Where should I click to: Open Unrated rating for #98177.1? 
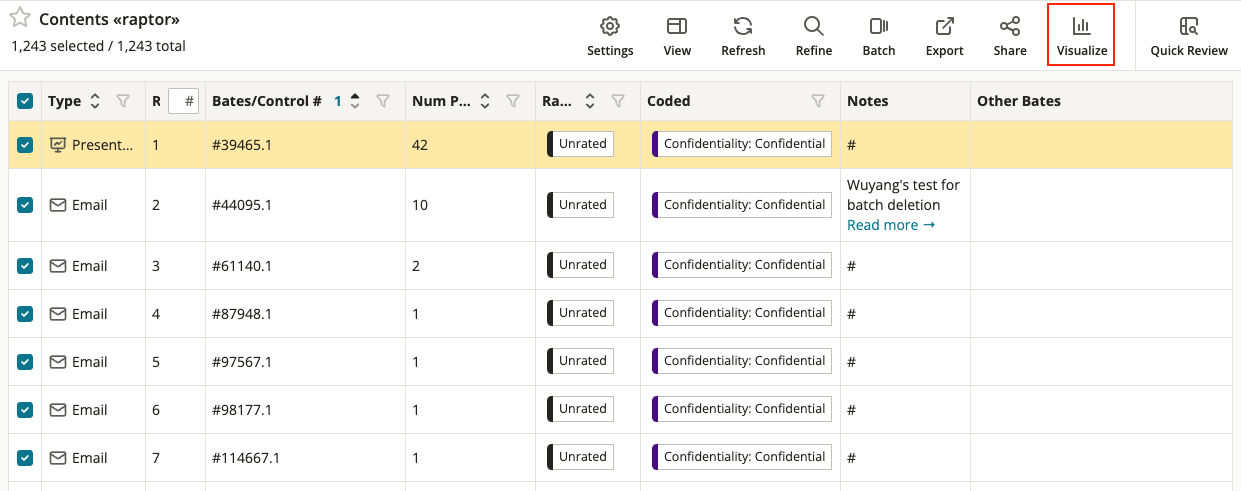[x=581, y=409]
